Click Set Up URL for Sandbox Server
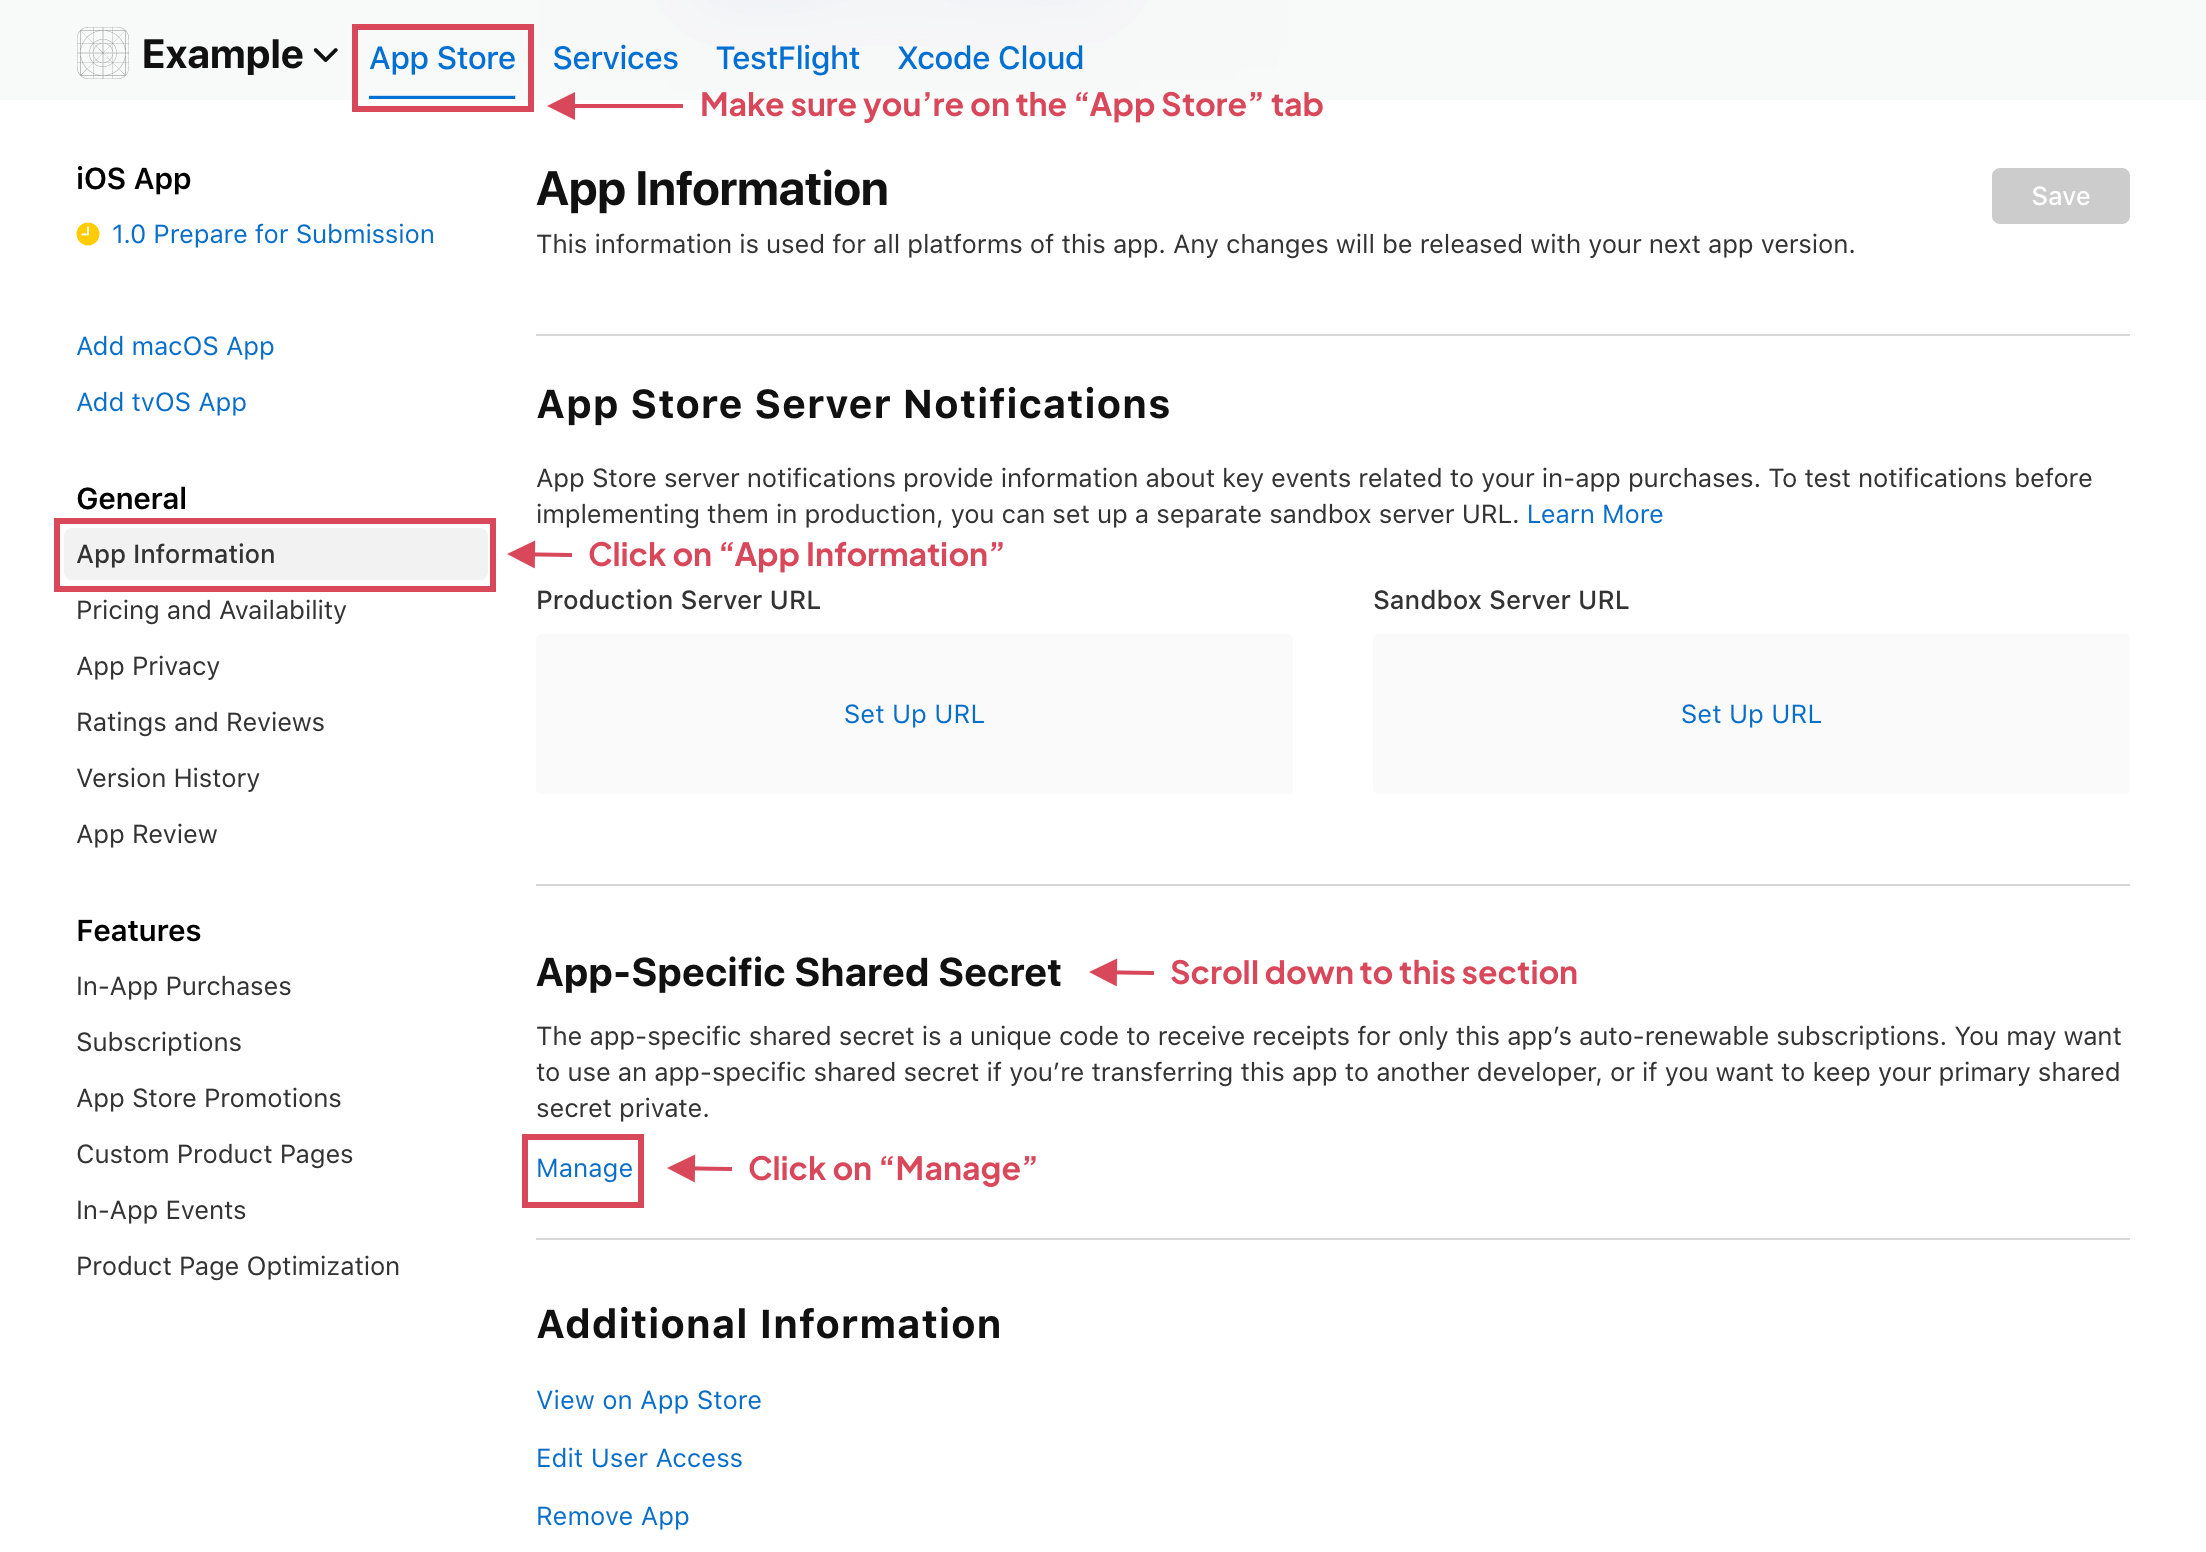Image resolution: width=2206 pixels, height=1552 pixels. 1750,714
